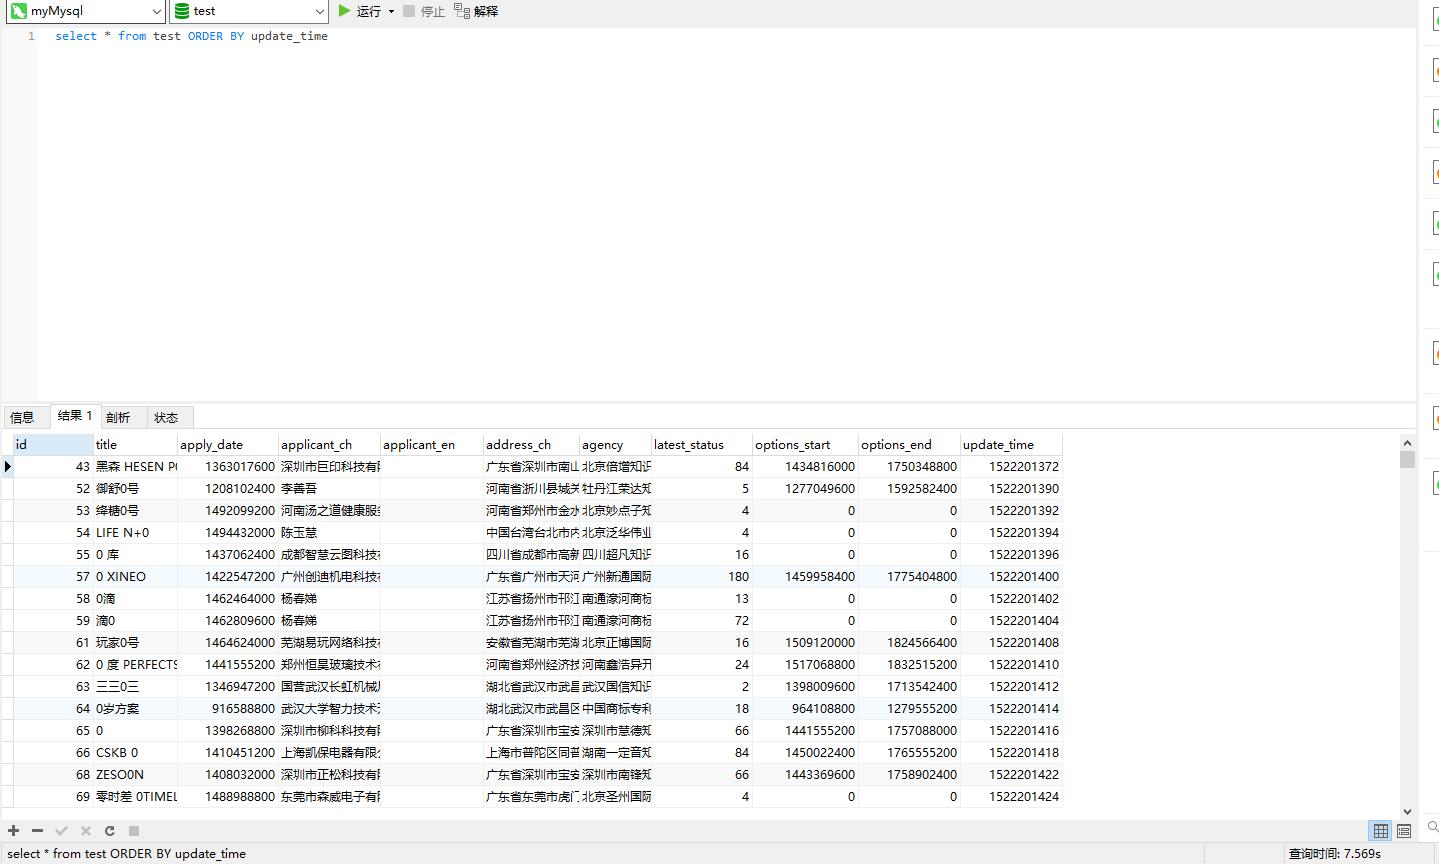Refresh the result grid
The image size is (1439, 864).
pos(109,831)
